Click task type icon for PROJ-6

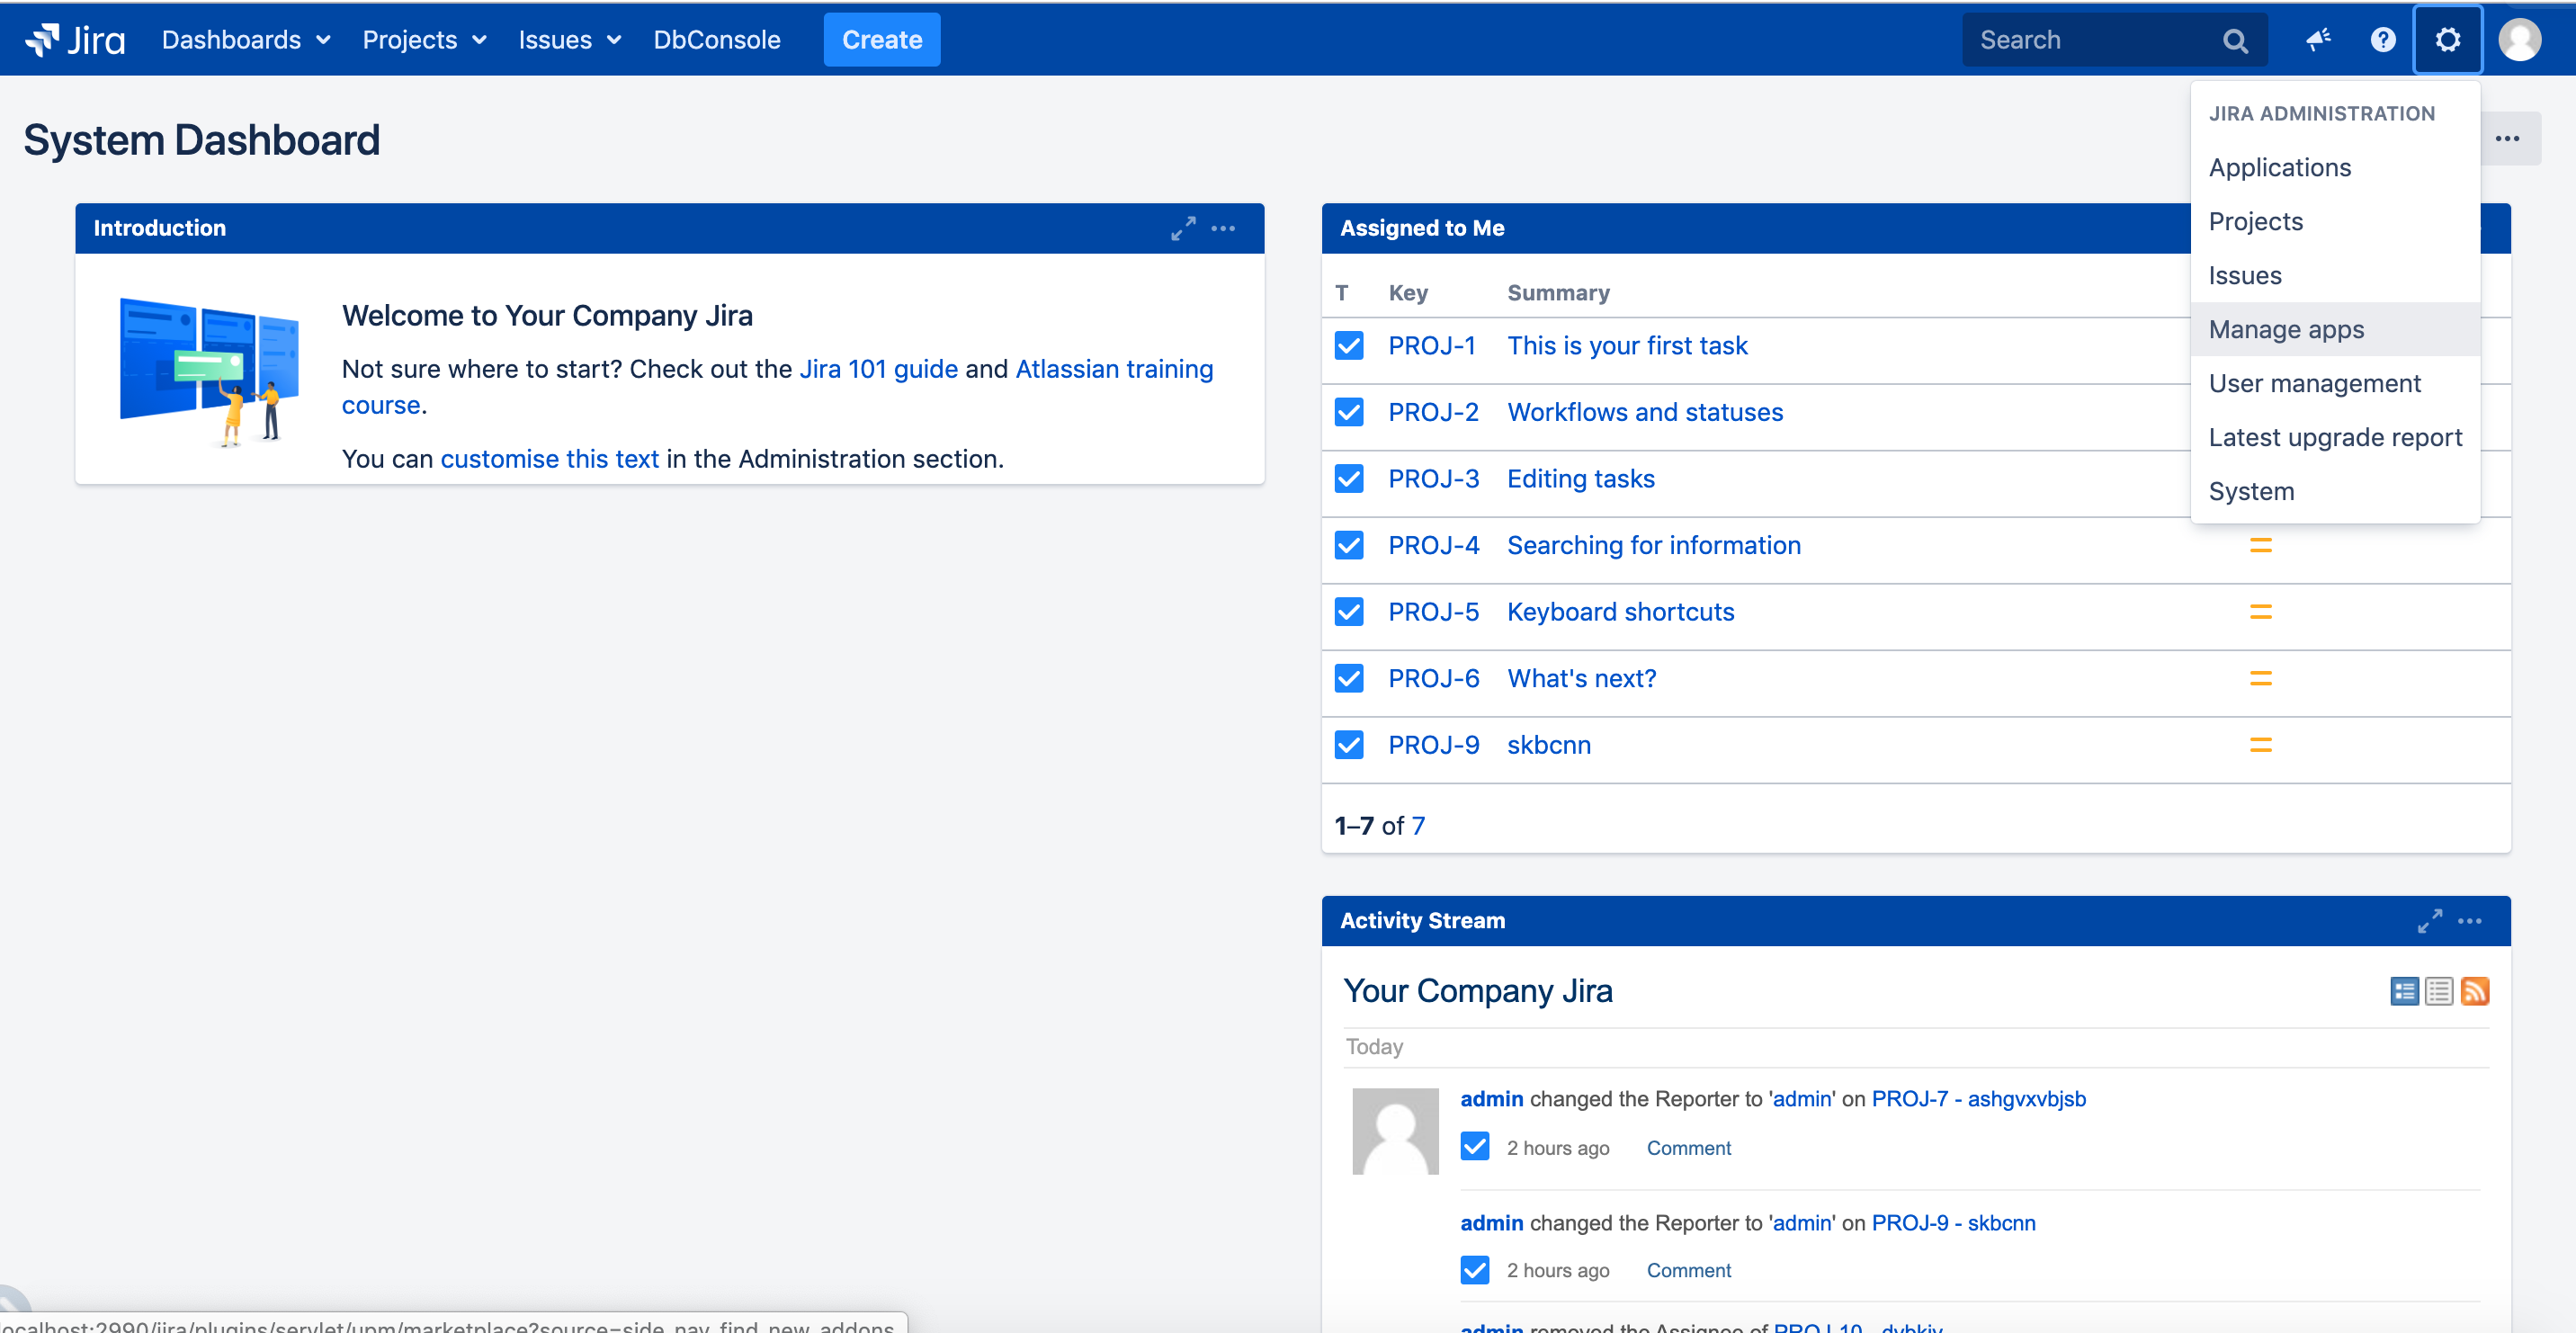click(x=1348, y=679)
